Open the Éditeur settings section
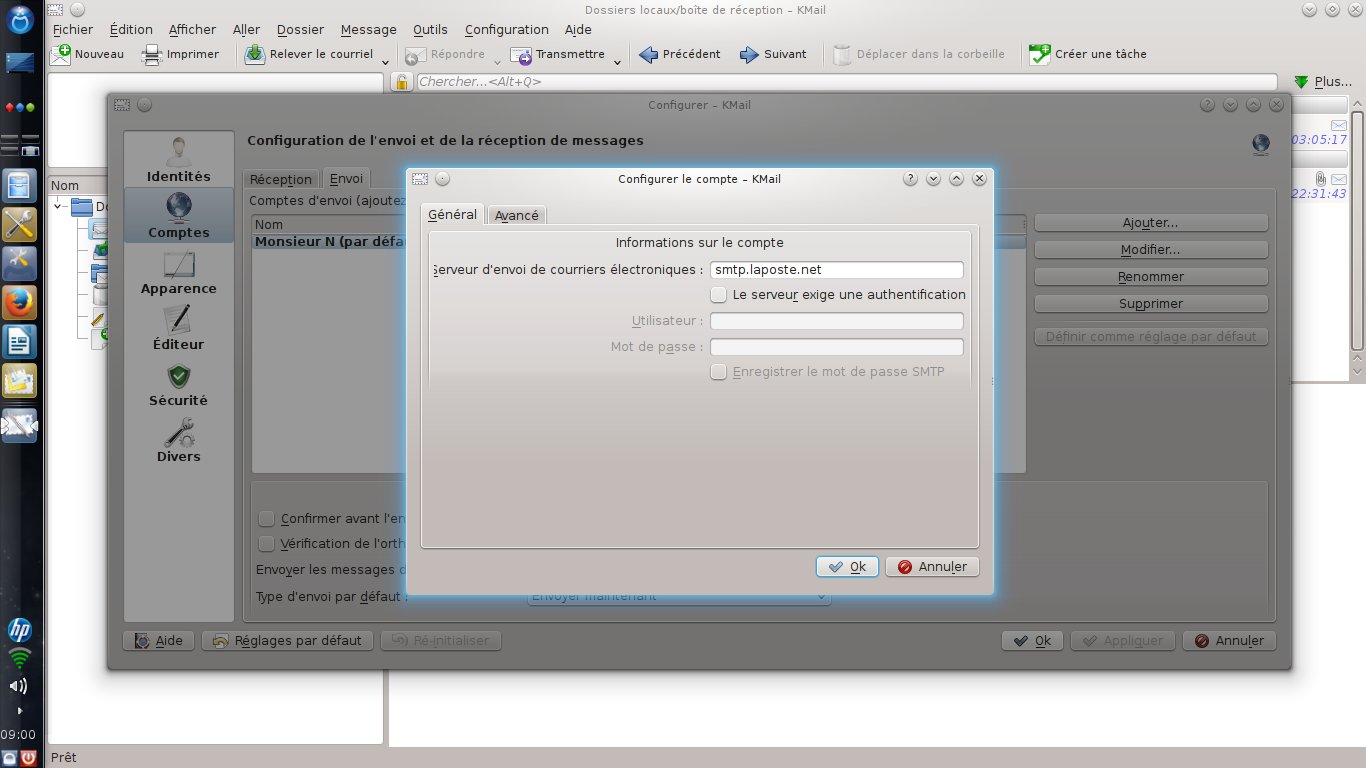Viewport: 1366px width, 768px height. click(178, 328)
